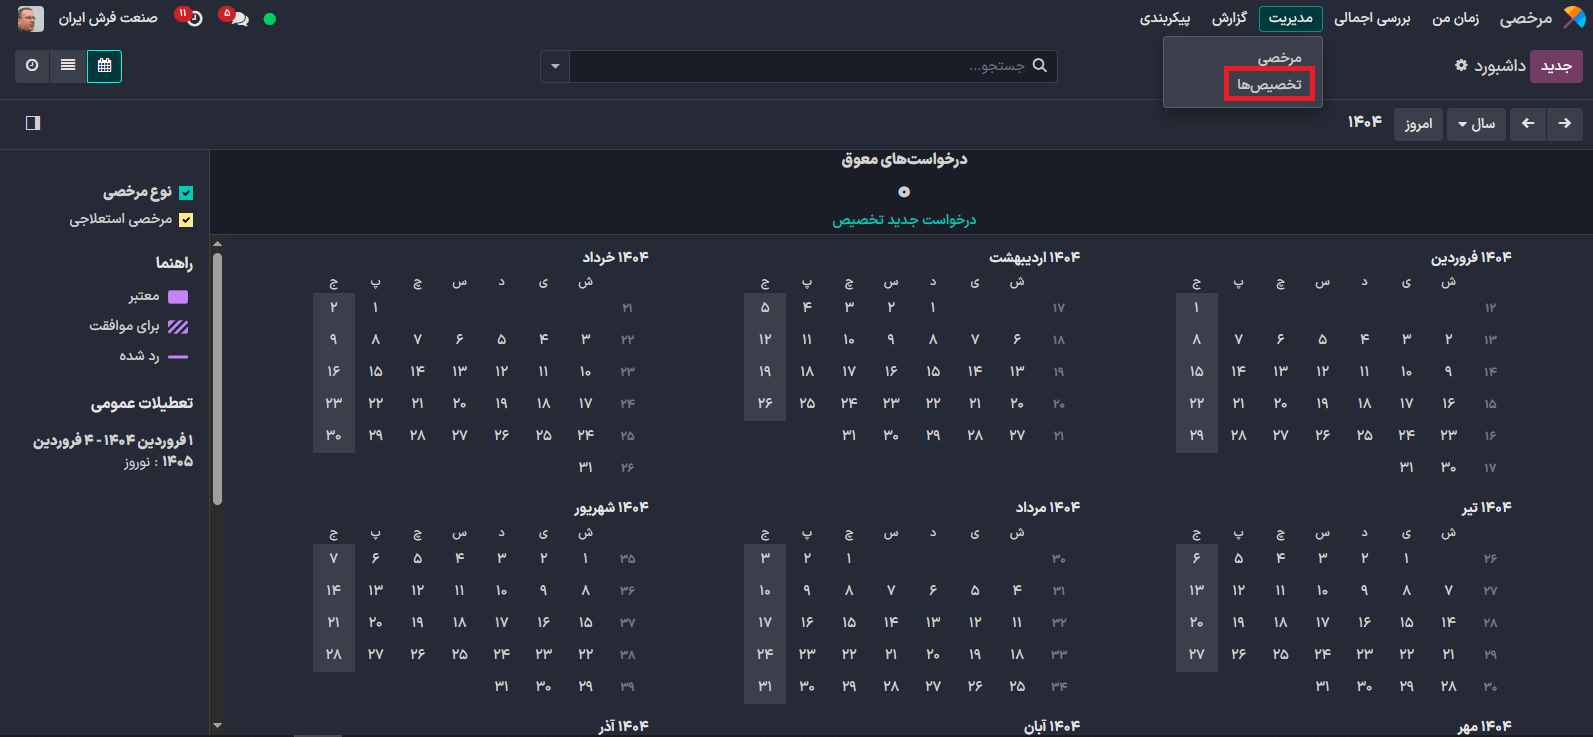1593x737 pixels.
Task: Go to the next year with right arrow
Action: click(x=1564, y=123)
